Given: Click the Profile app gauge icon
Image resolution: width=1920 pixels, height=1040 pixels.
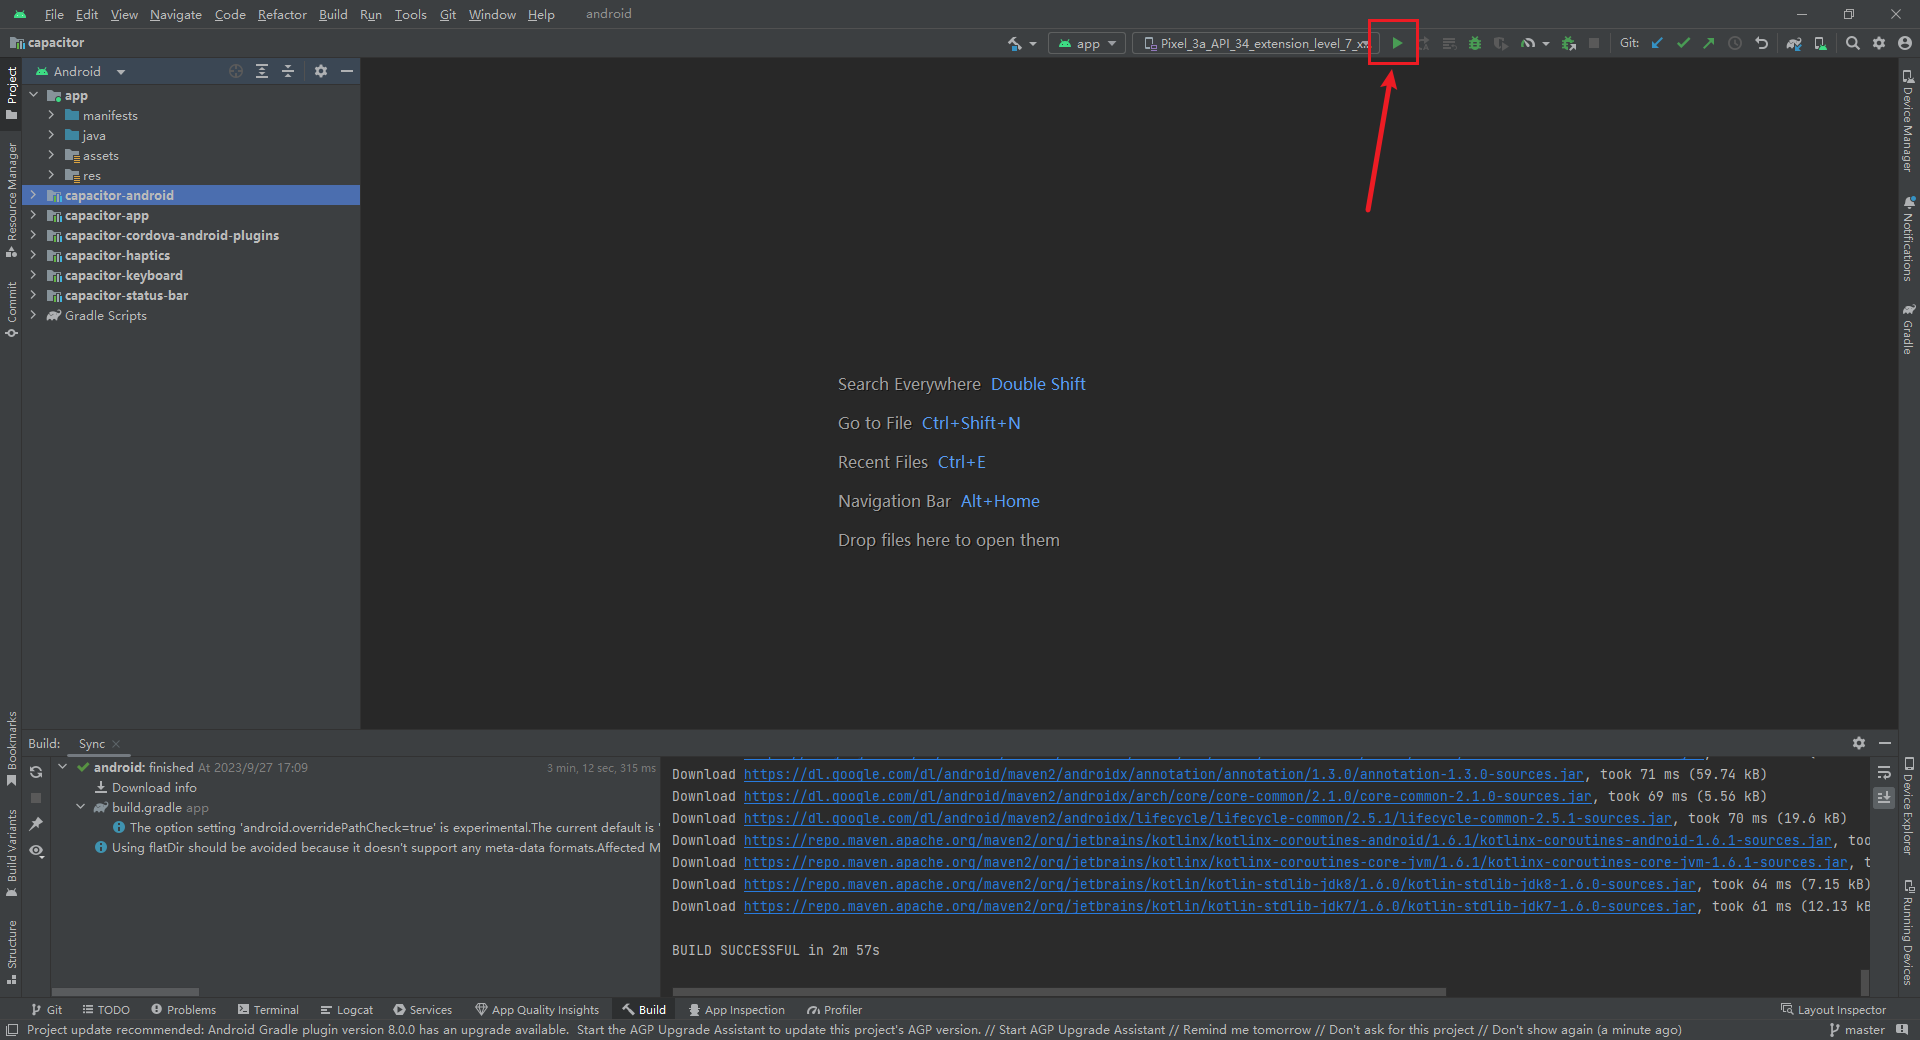Looking at the screenshot, I should pos(1527,43).
